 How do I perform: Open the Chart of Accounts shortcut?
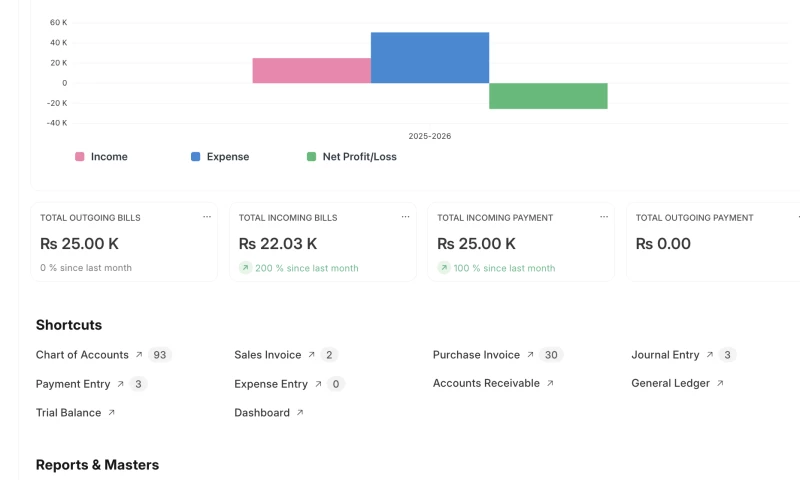[82, 355]
